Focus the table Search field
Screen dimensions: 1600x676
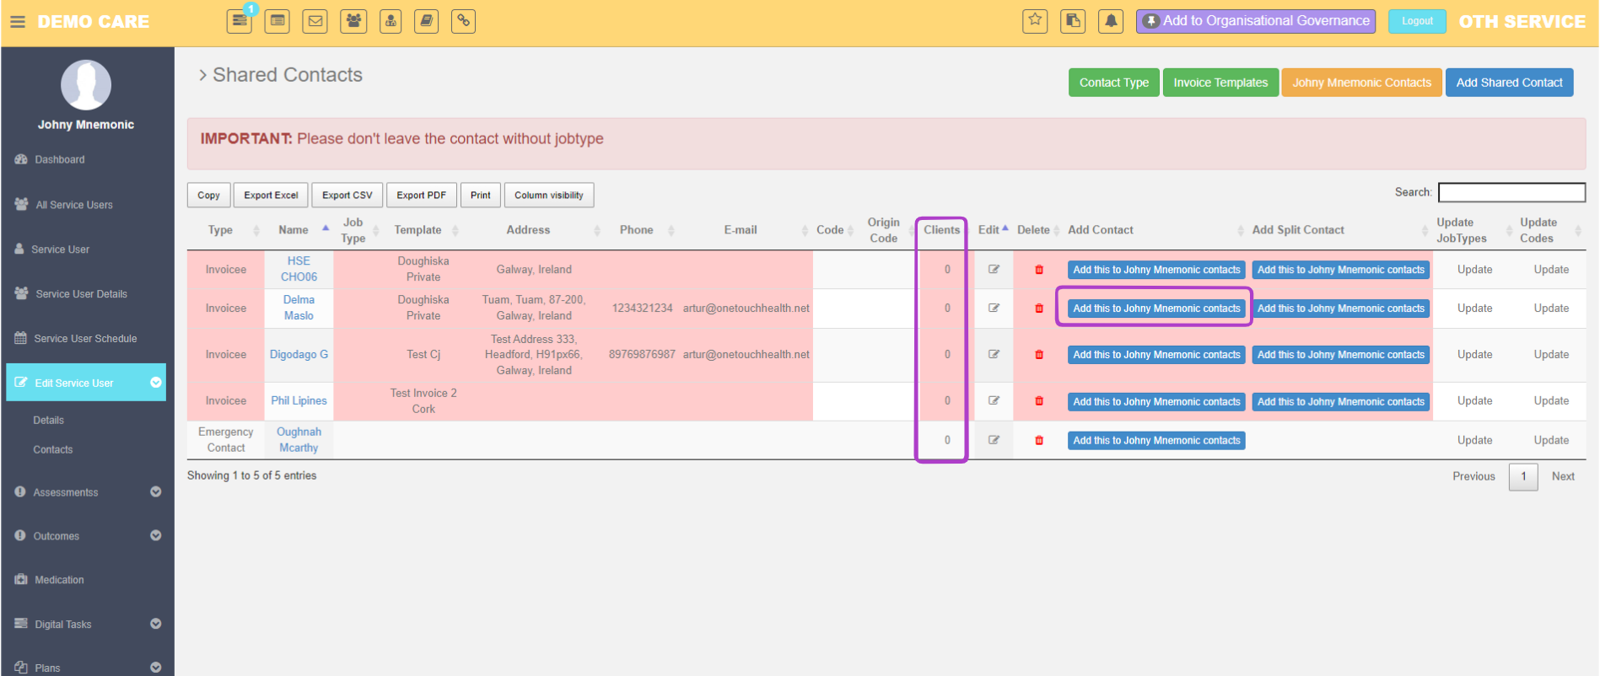pos(1511,192)
